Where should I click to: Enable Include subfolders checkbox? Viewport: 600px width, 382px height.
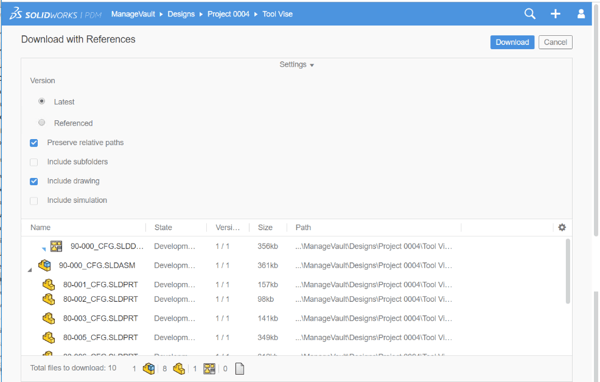(x=34, y=162)
